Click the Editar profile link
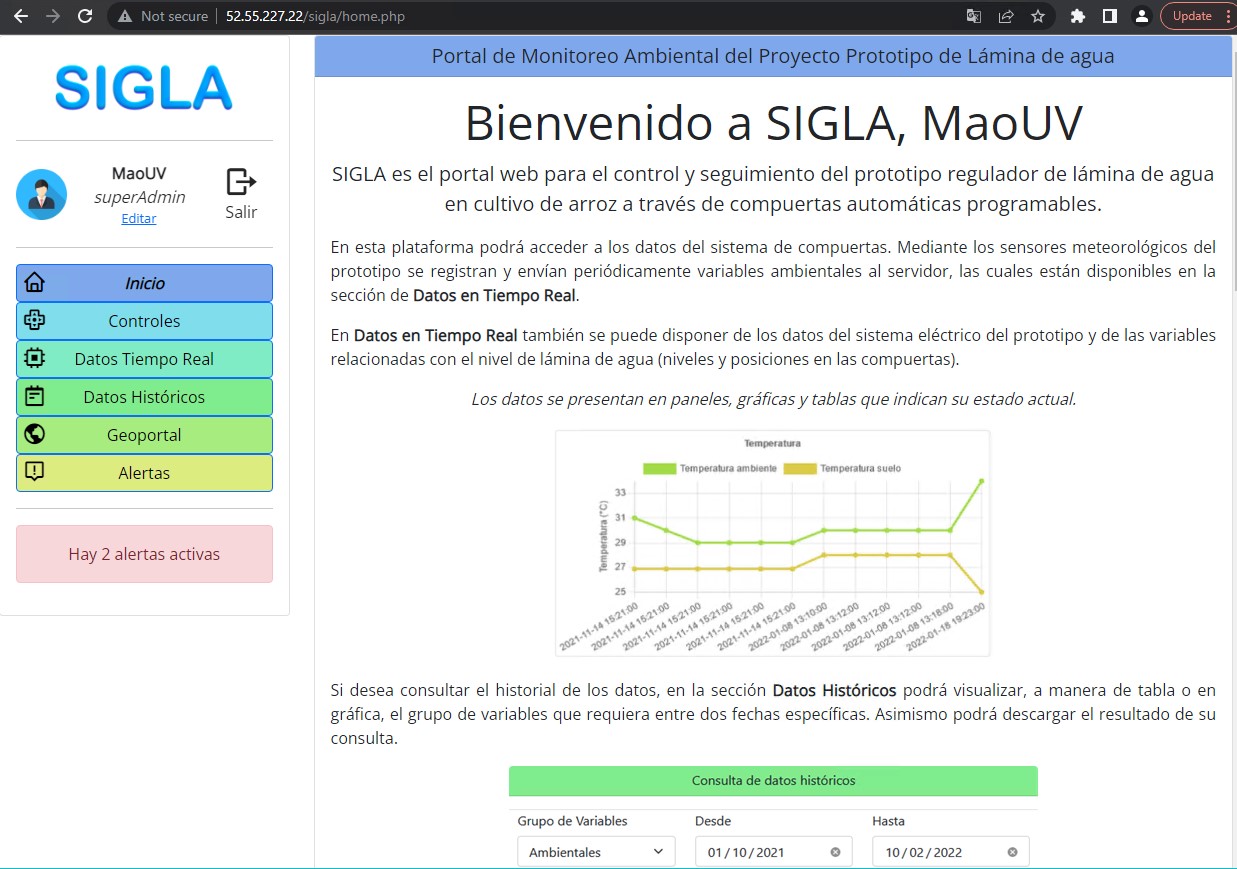Viewport: 1237px width, 869px height. [138, 219]
